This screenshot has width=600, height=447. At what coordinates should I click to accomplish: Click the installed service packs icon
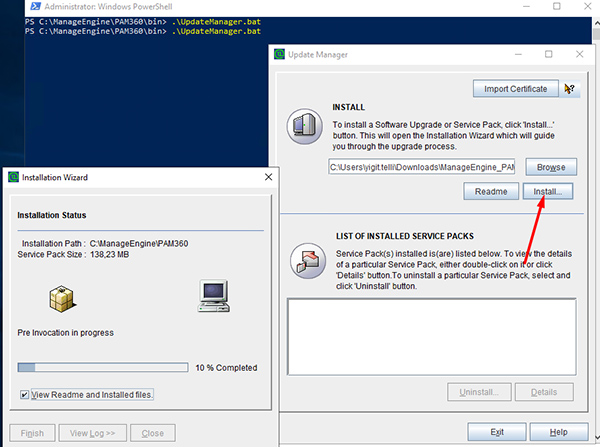[x=308, y=261]
